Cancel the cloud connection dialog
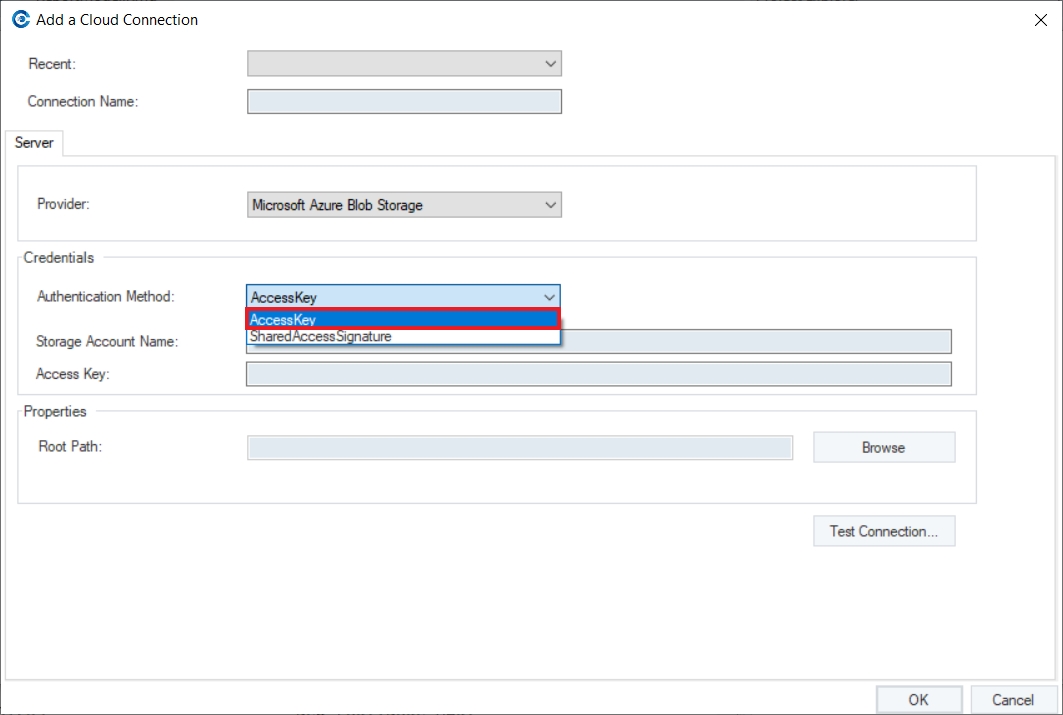Image resolution: width=1063 pixels, height=715 pixels. (1013, 700)
